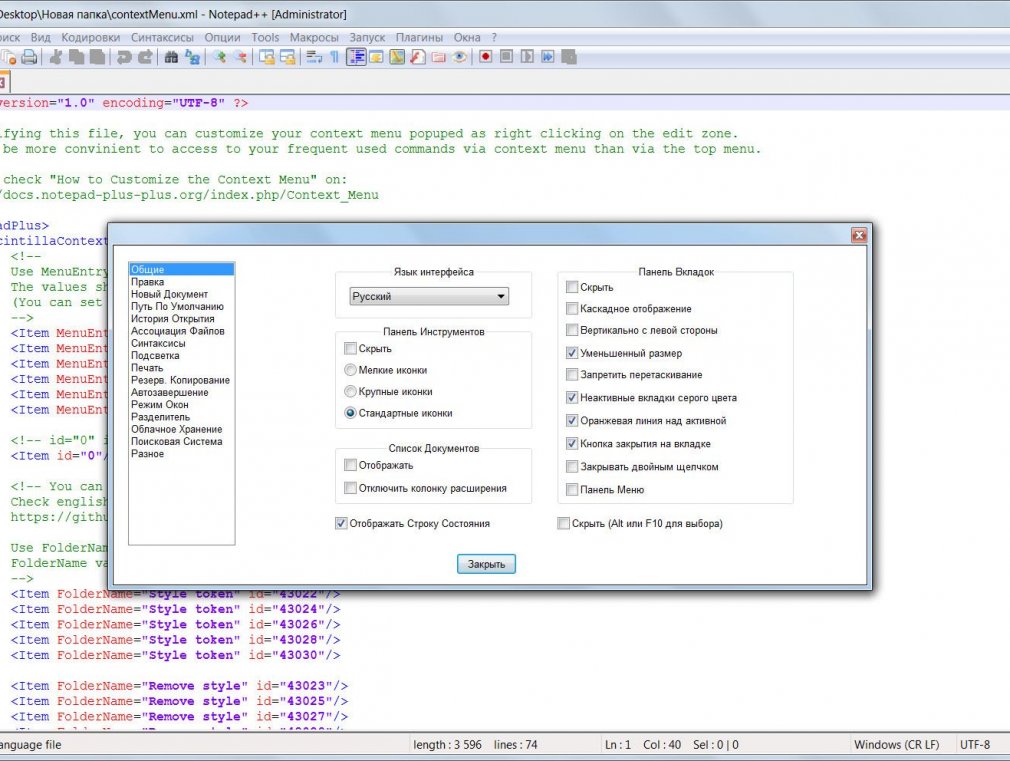Select Резерв. Копирование in settings list

(x=181, y=380)
